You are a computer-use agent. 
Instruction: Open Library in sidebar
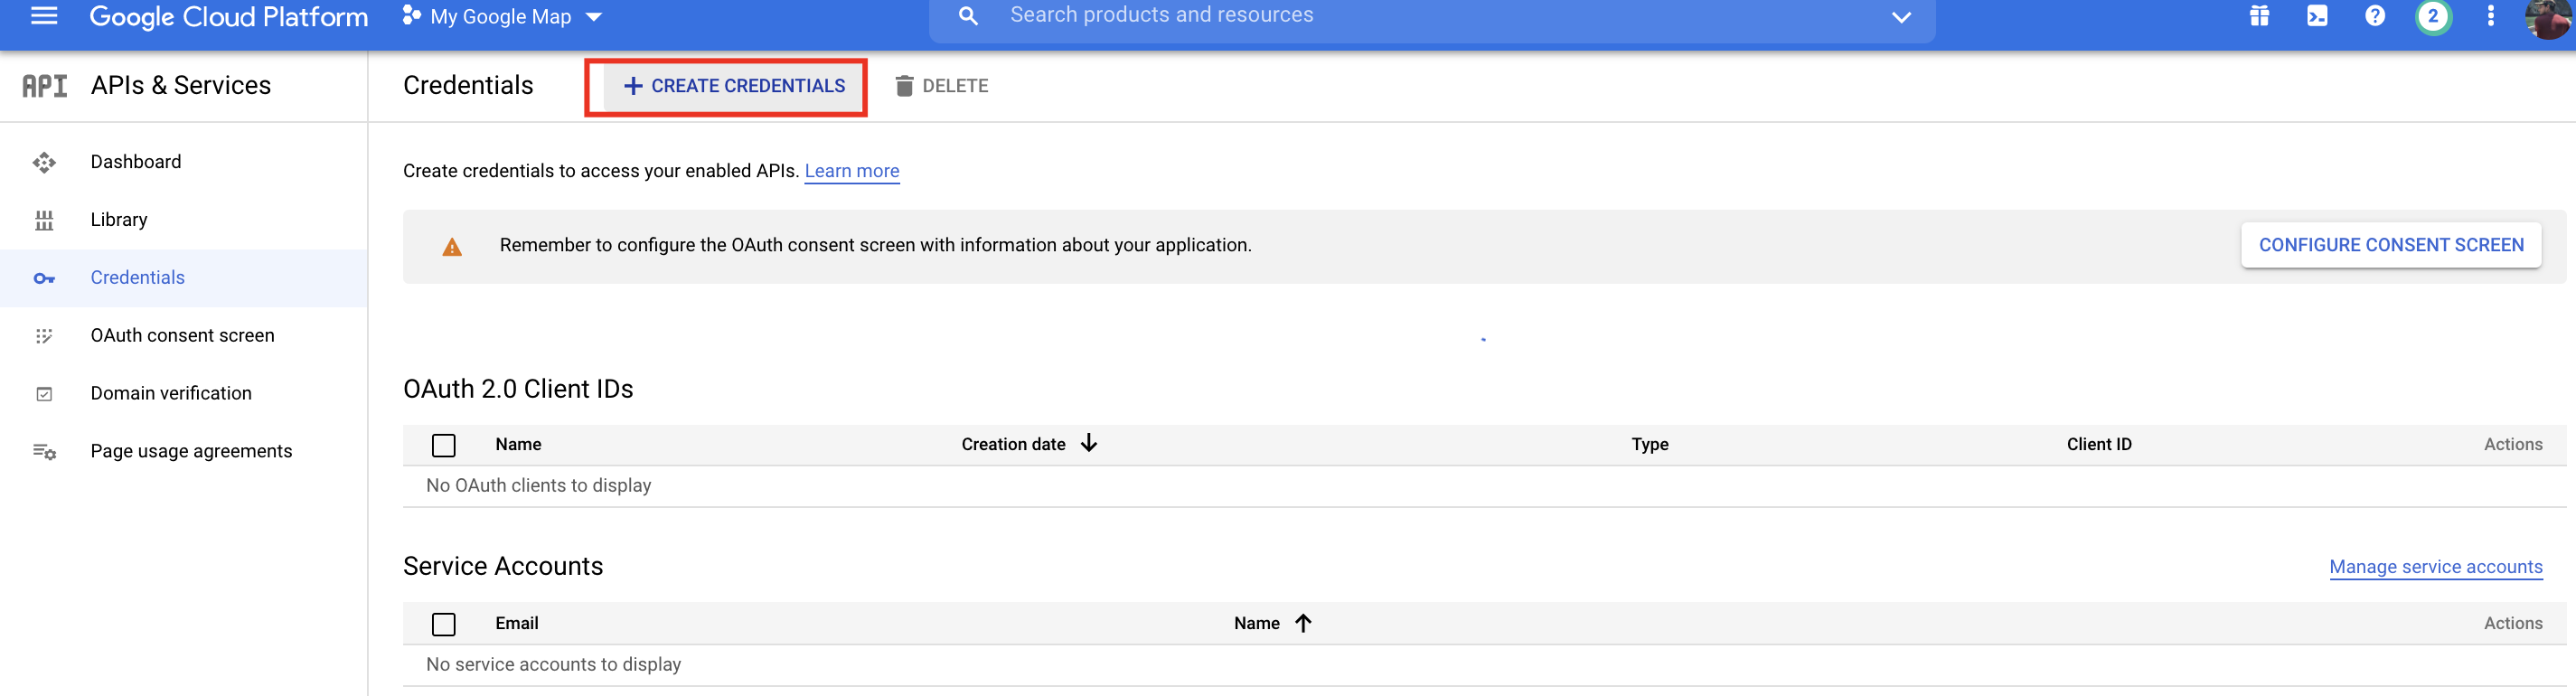(119, 220)
